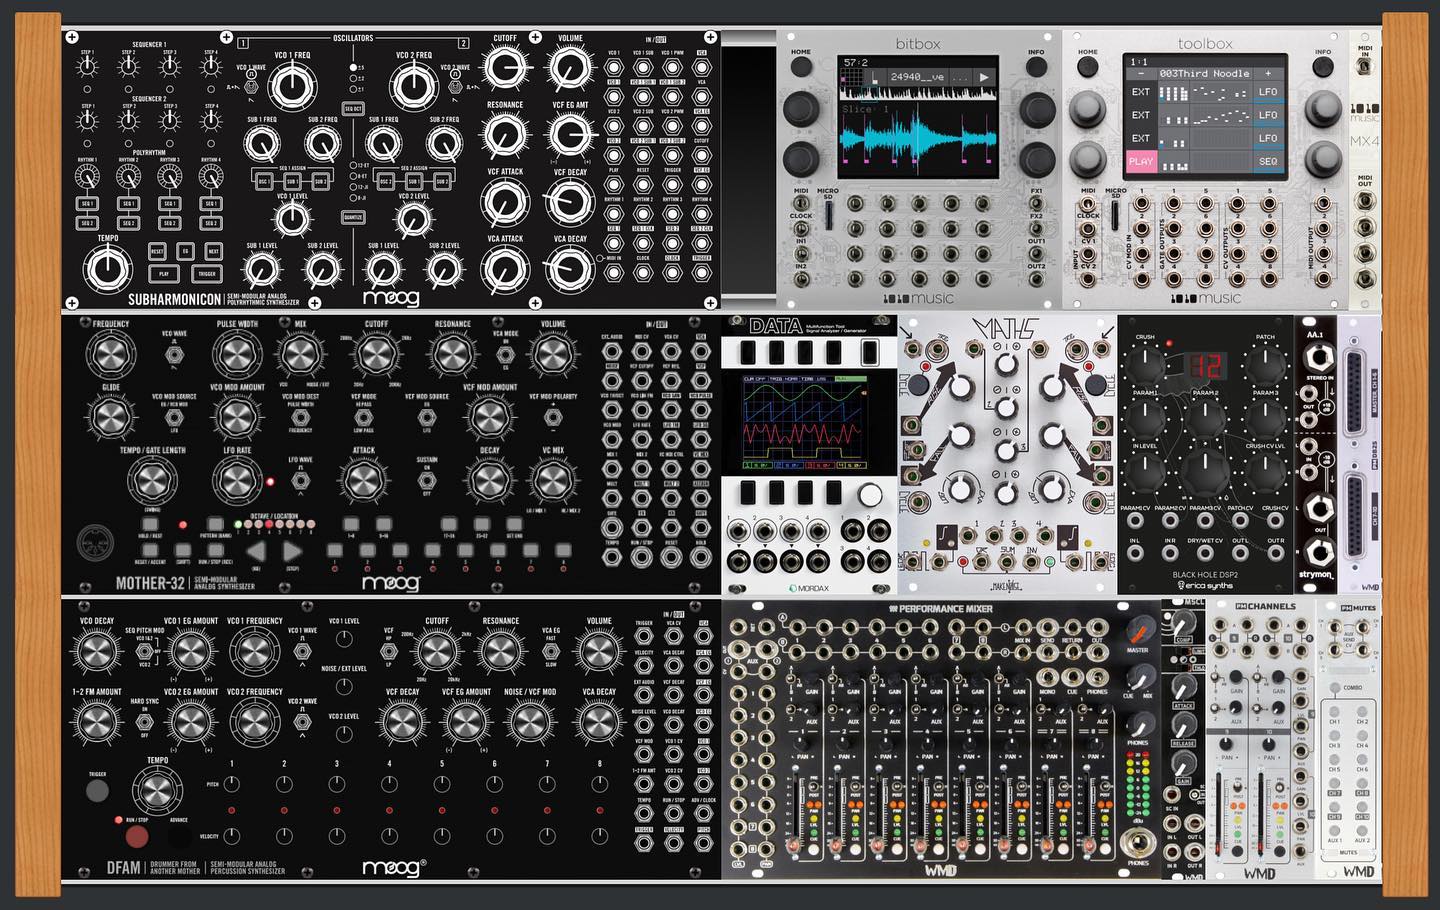Toggle SEQ 1 button under Rhythm 1
The height and width of the screenshot is (910, 1440).
(87, 203)
